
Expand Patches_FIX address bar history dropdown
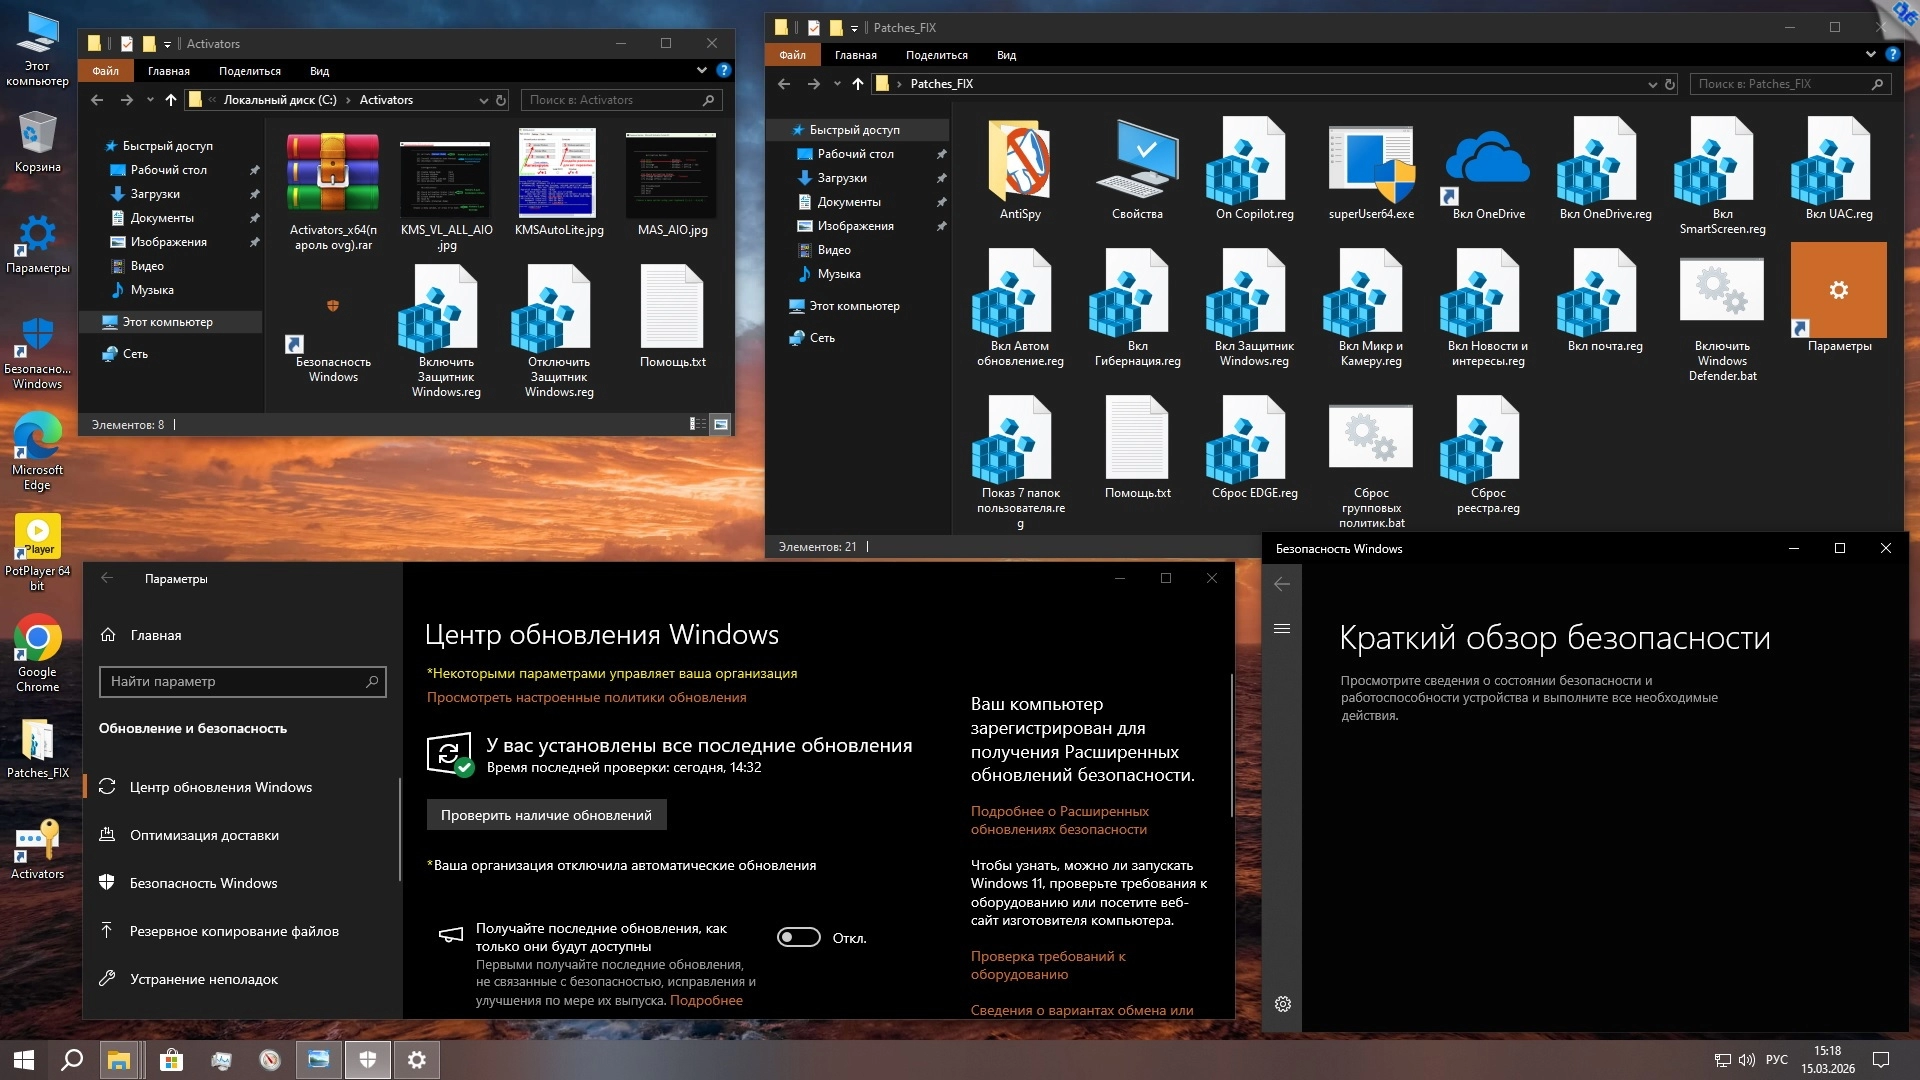[x=1652, y=85]
